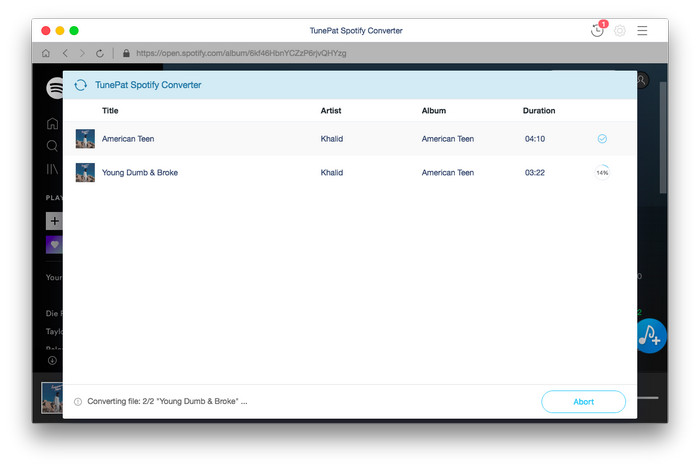
Task: Click the download app icon in sidebar
Action: [52, 361]
